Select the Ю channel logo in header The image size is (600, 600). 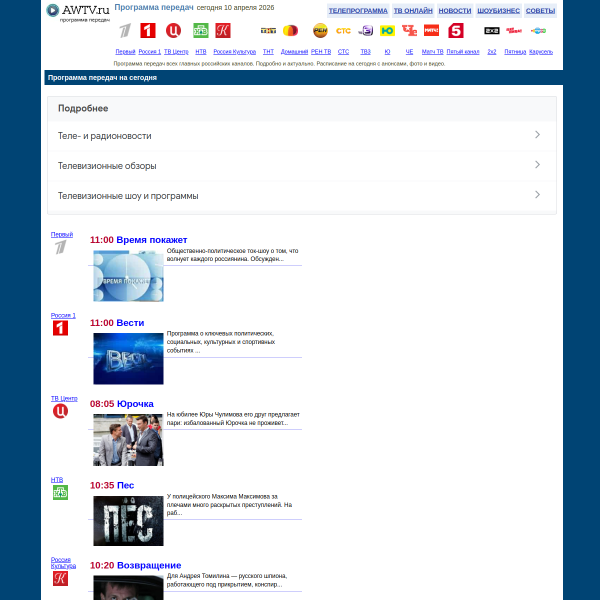[387, 31]
